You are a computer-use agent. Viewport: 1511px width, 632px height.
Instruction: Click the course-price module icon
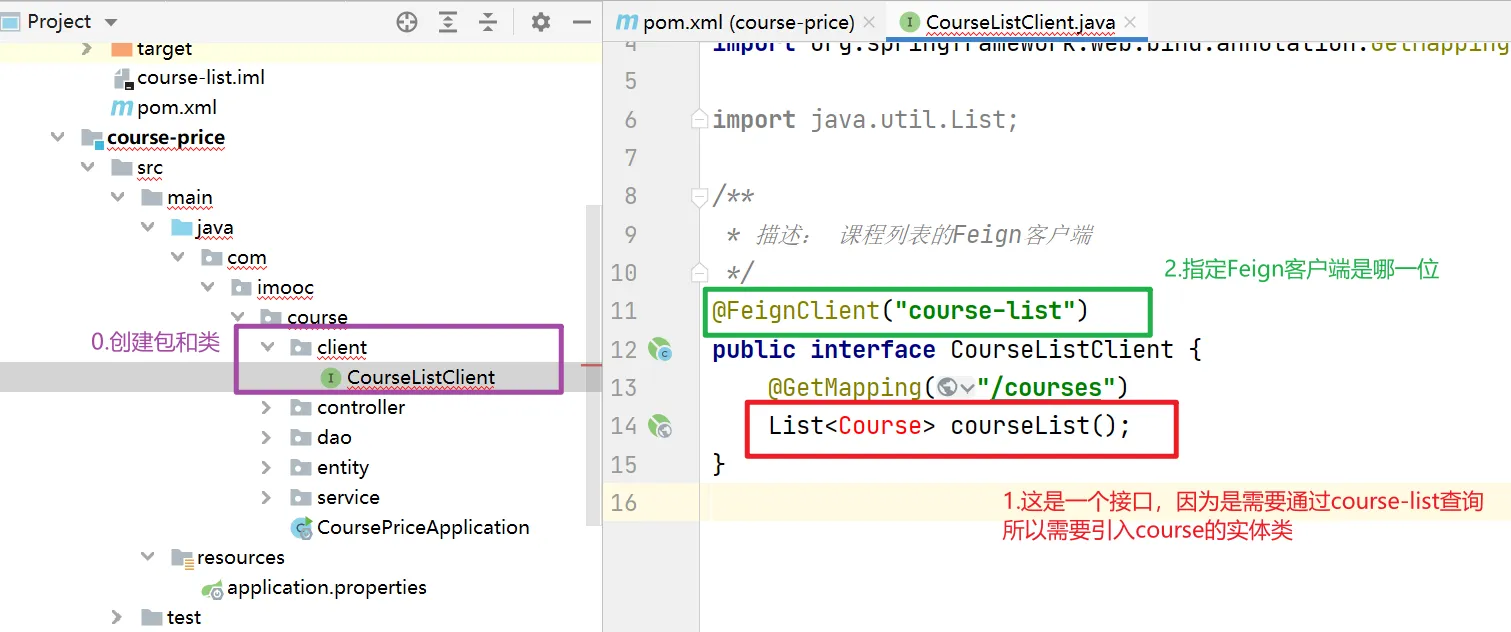pyautogui.click(x=91, y=137)
